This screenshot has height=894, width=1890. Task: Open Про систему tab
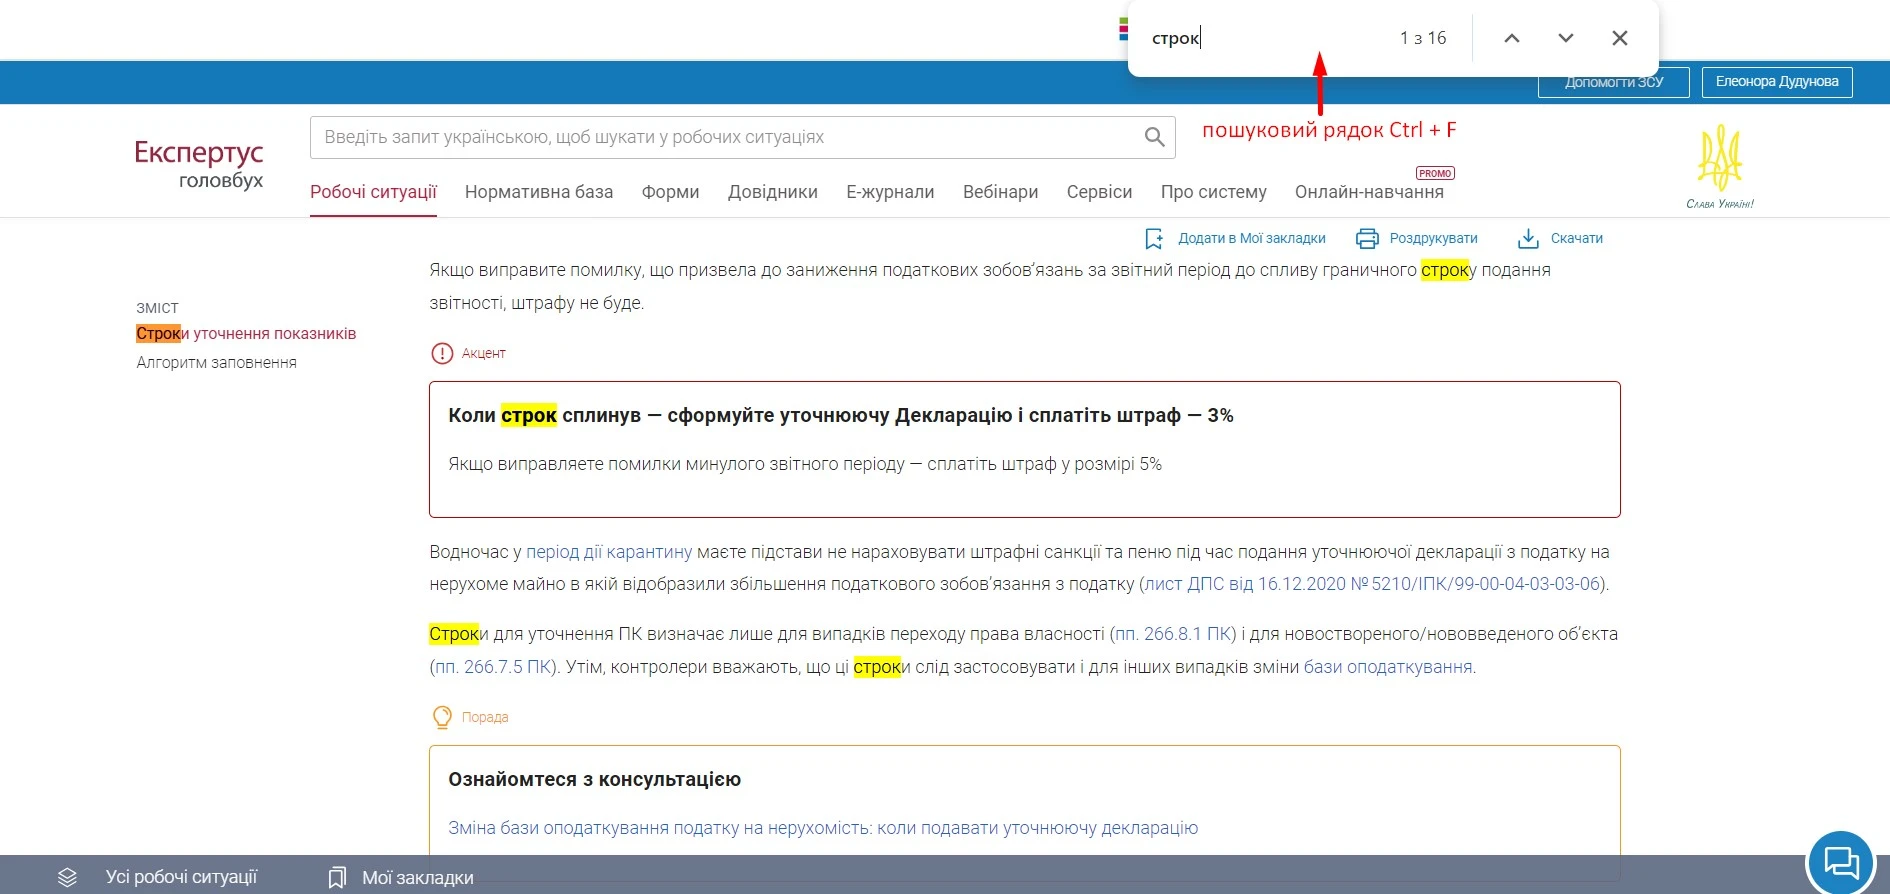tap(1213, 192)
